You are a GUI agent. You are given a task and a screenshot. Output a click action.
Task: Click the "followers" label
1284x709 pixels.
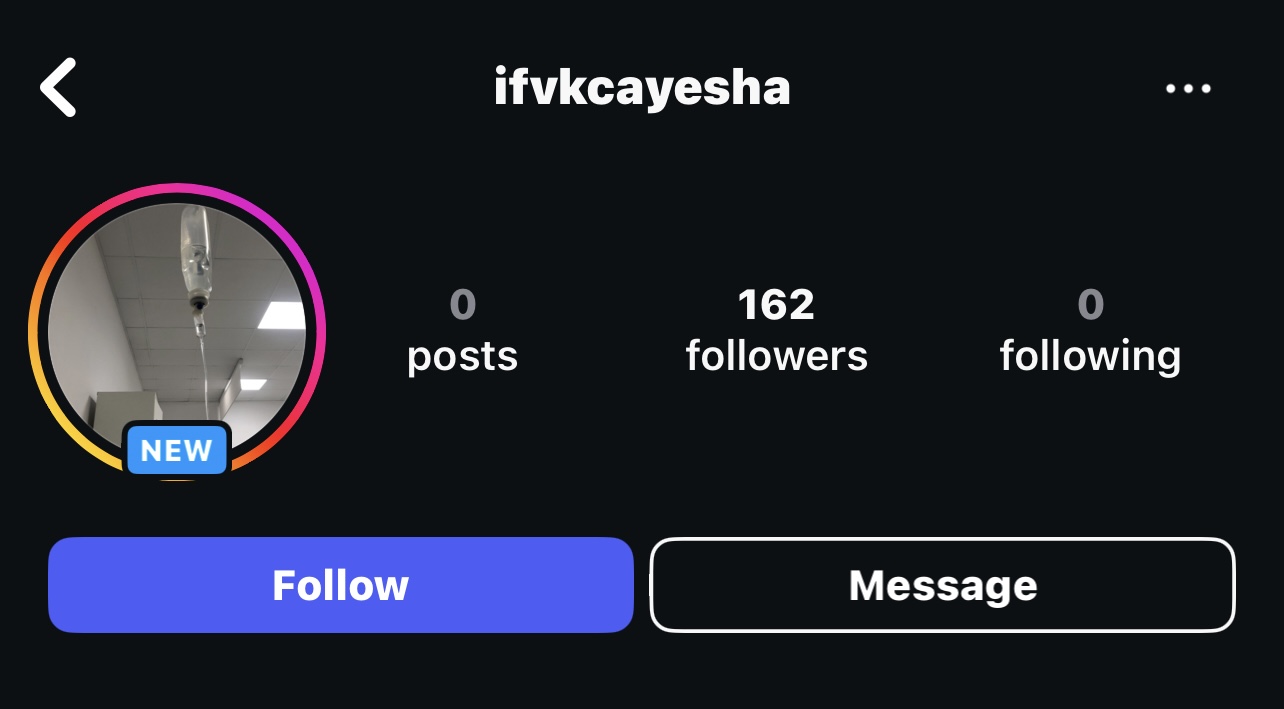[x=777, y=356]
